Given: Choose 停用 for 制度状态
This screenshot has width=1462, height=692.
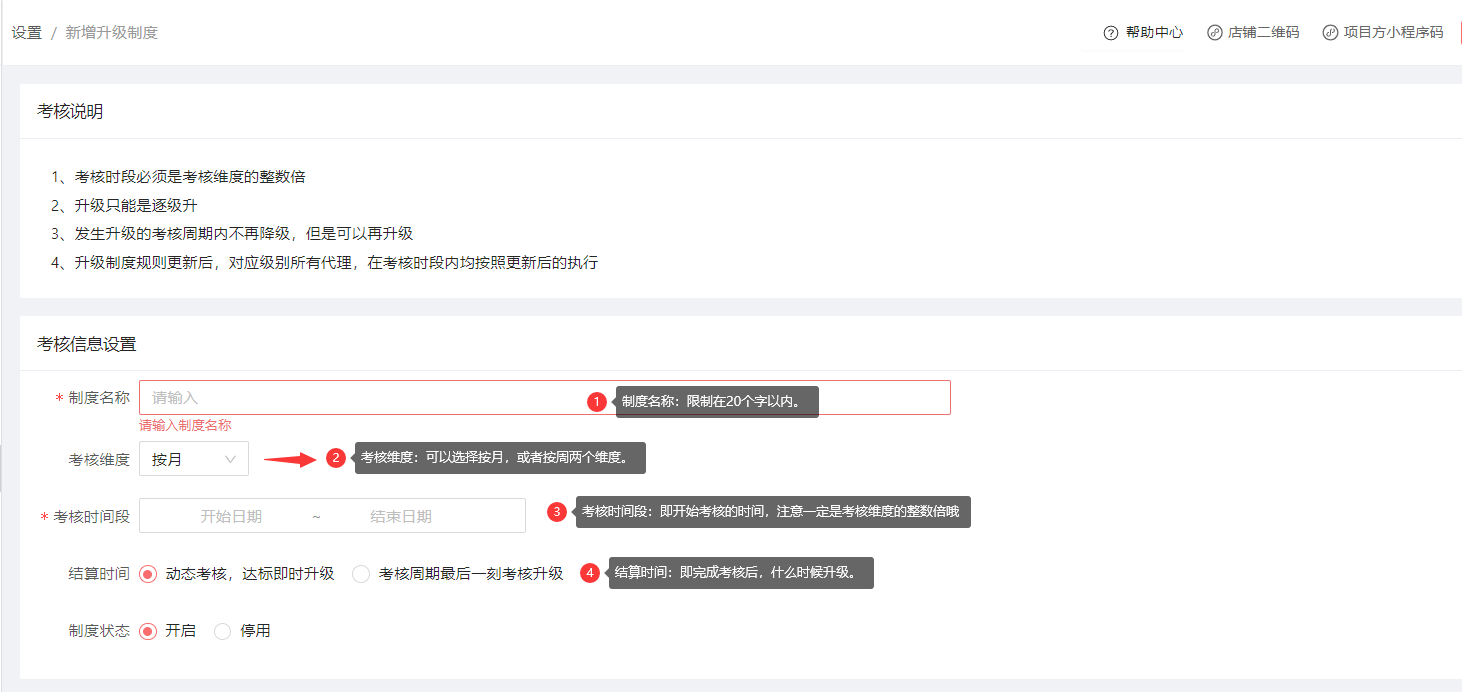Looking at the screenshot, I should tap(222, 631).
